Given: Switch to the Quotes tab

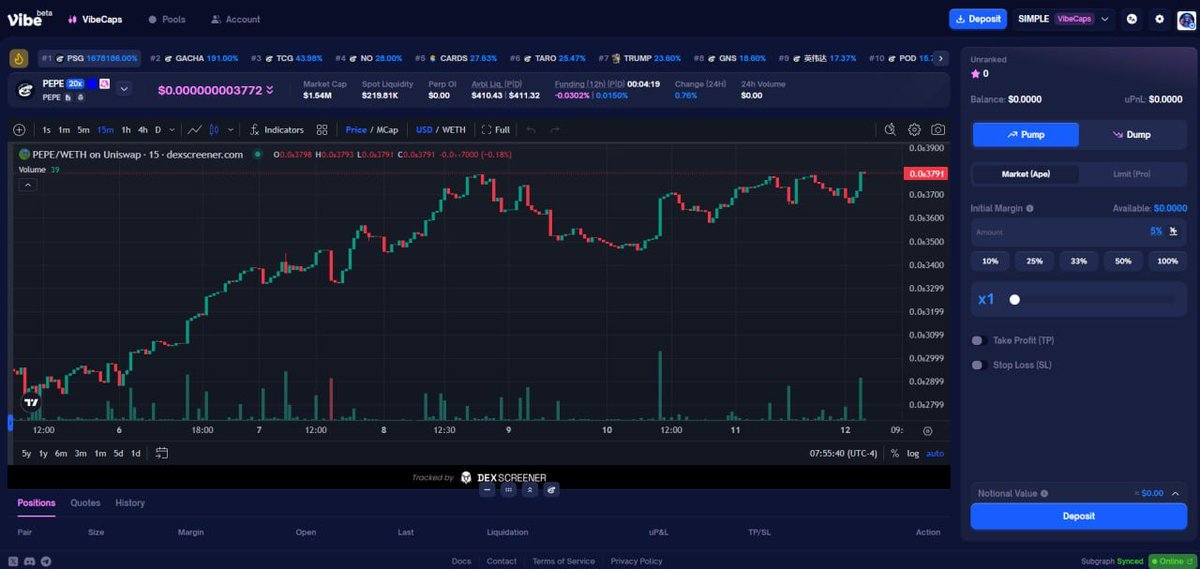Looking at the screenshot, I should pyautogui.click(x=85, y=503).
